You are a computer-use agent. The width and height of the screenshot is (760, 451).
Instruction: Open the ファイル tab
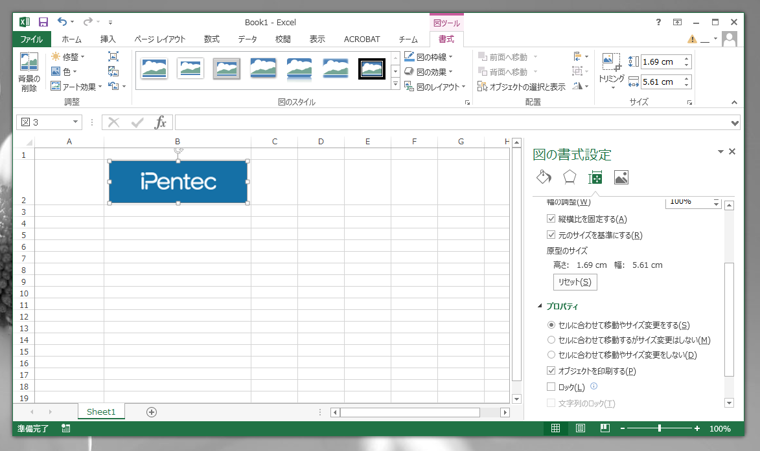32,39
